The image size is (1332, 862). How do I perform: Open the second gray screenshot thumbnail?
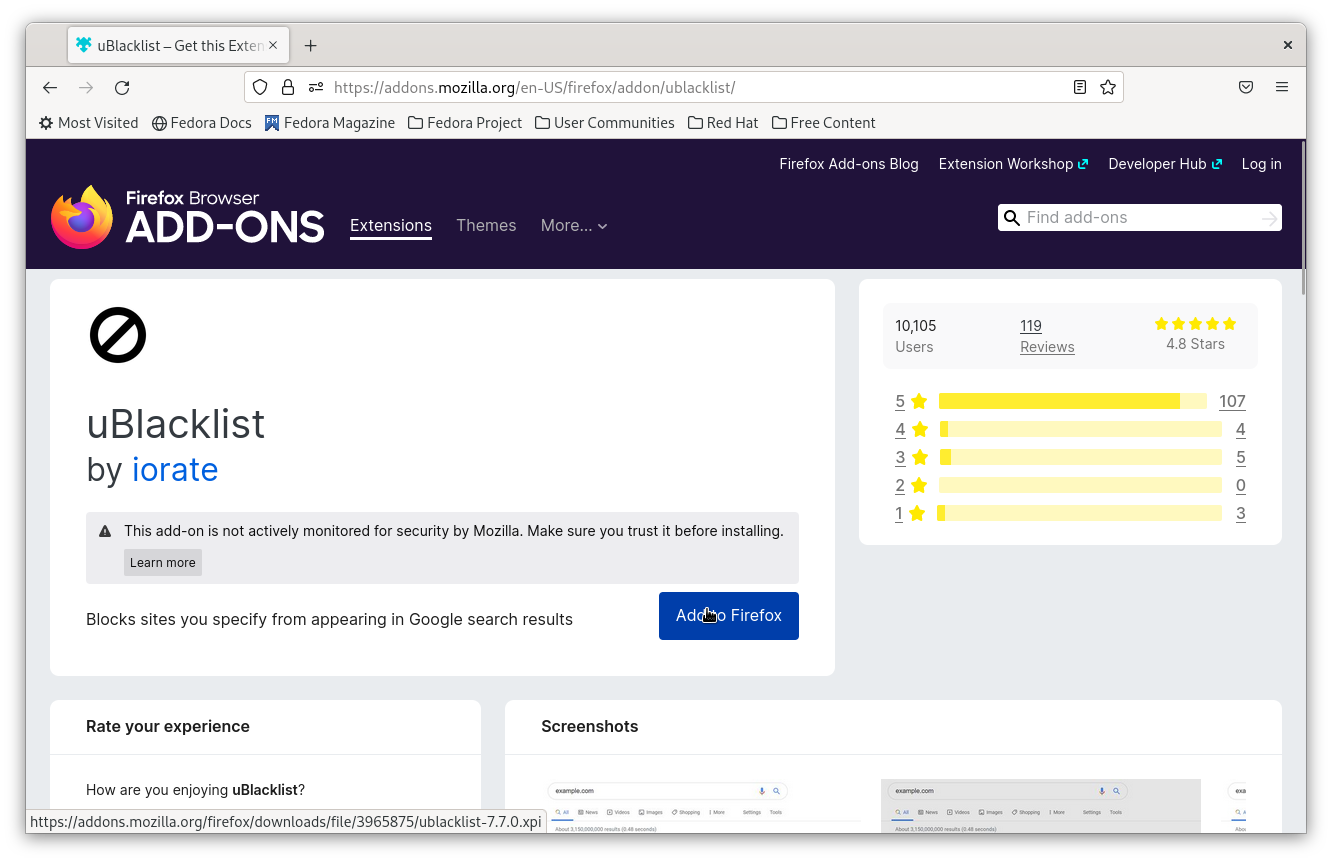click(x=1040, y=806)
